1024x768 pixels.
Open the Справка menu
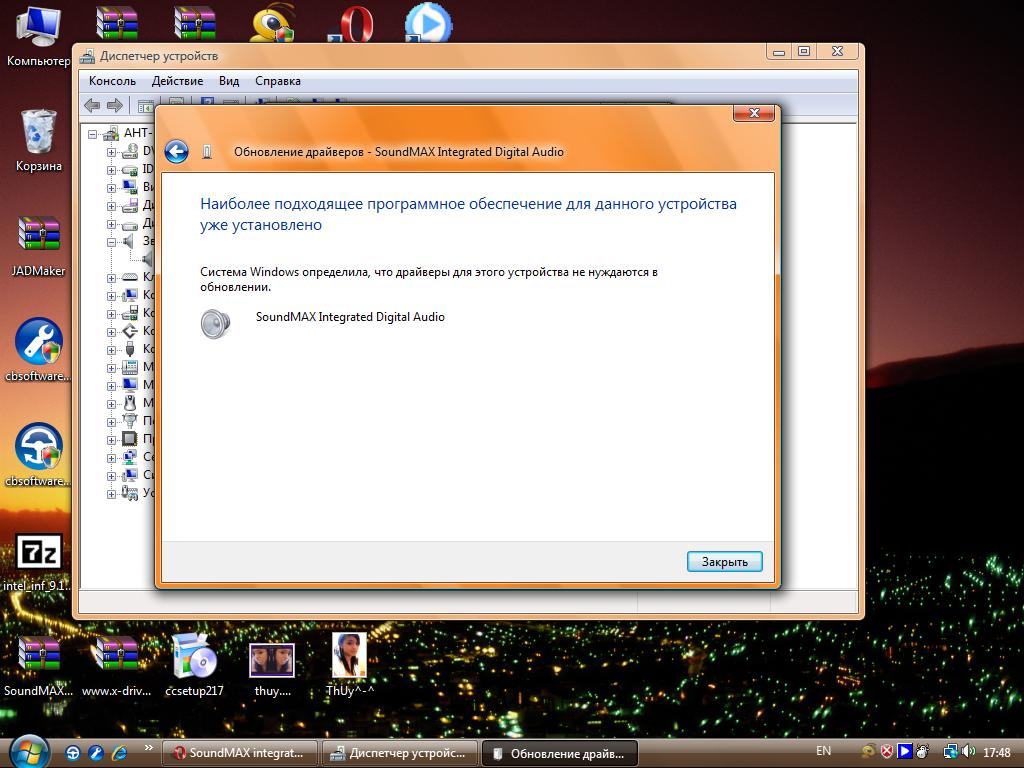[278, 81]
